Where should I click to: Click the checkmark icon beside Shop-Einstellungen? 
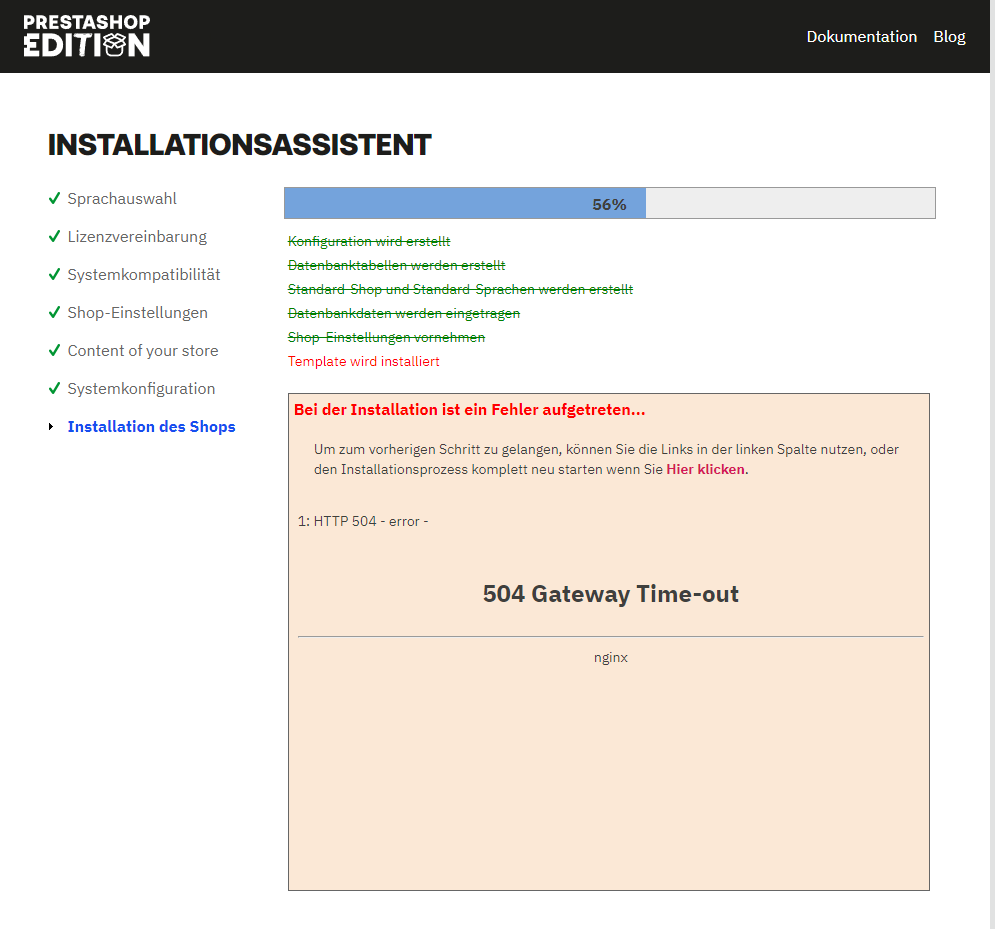click(x=55, y=312)
